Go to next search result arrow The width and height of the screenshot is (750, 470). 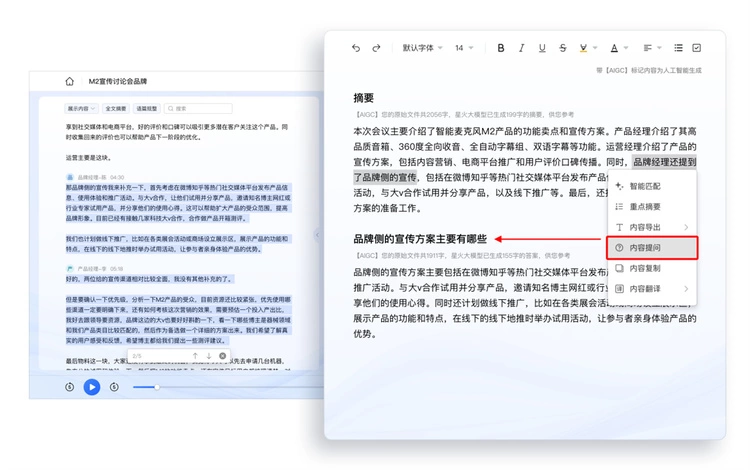[209, 355]
